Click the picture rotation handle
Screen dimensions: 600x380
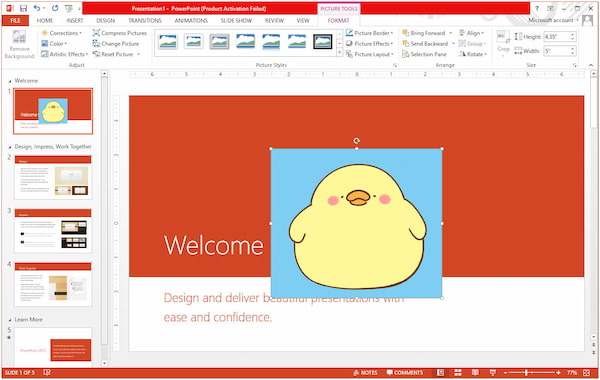coord(356,141)
